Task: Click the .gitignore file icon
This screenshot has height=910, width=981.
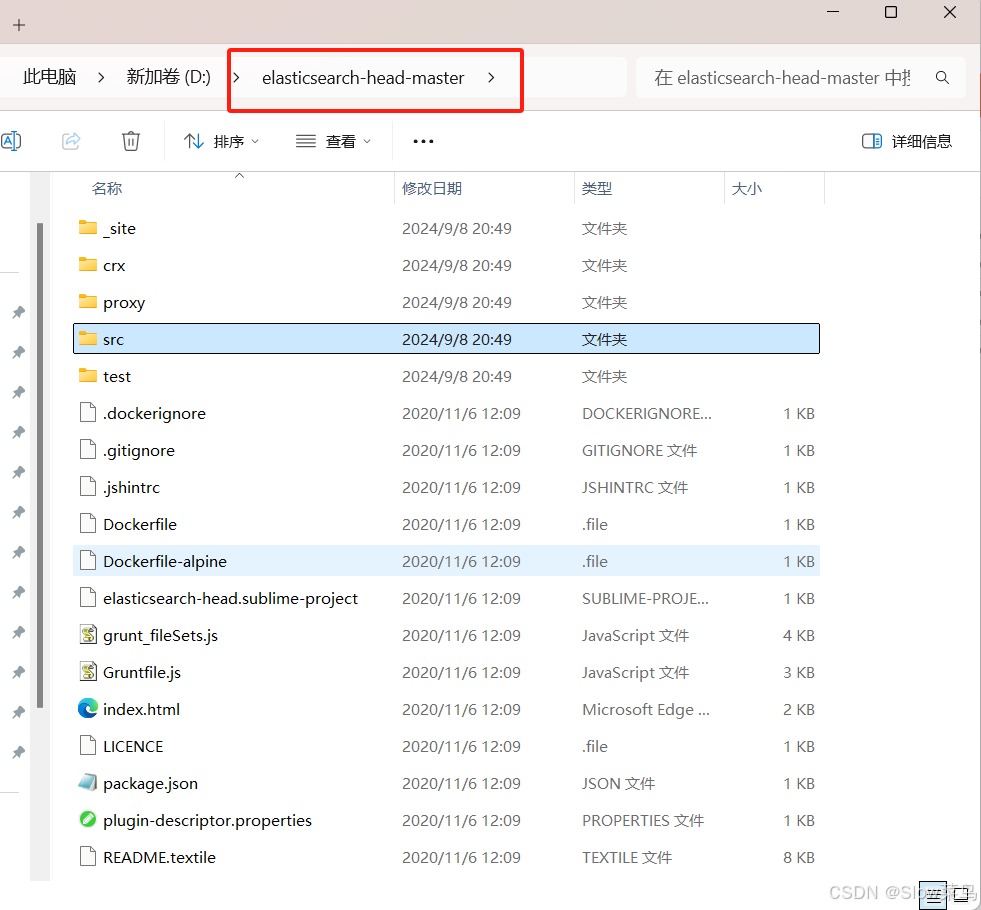Action: click(x=88, y=449)
